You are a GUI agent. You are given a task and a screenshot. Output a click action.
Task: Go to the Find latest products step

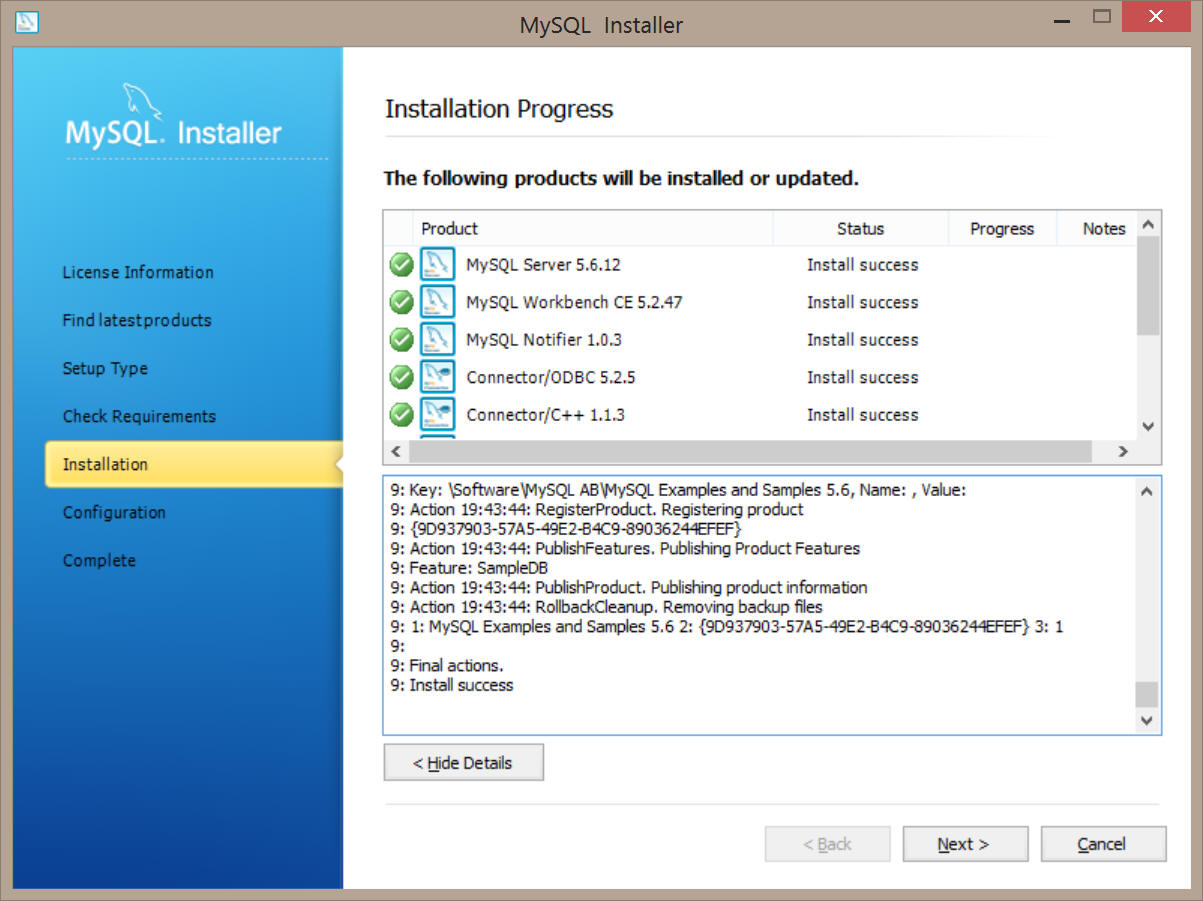click(x=137, y=320)
